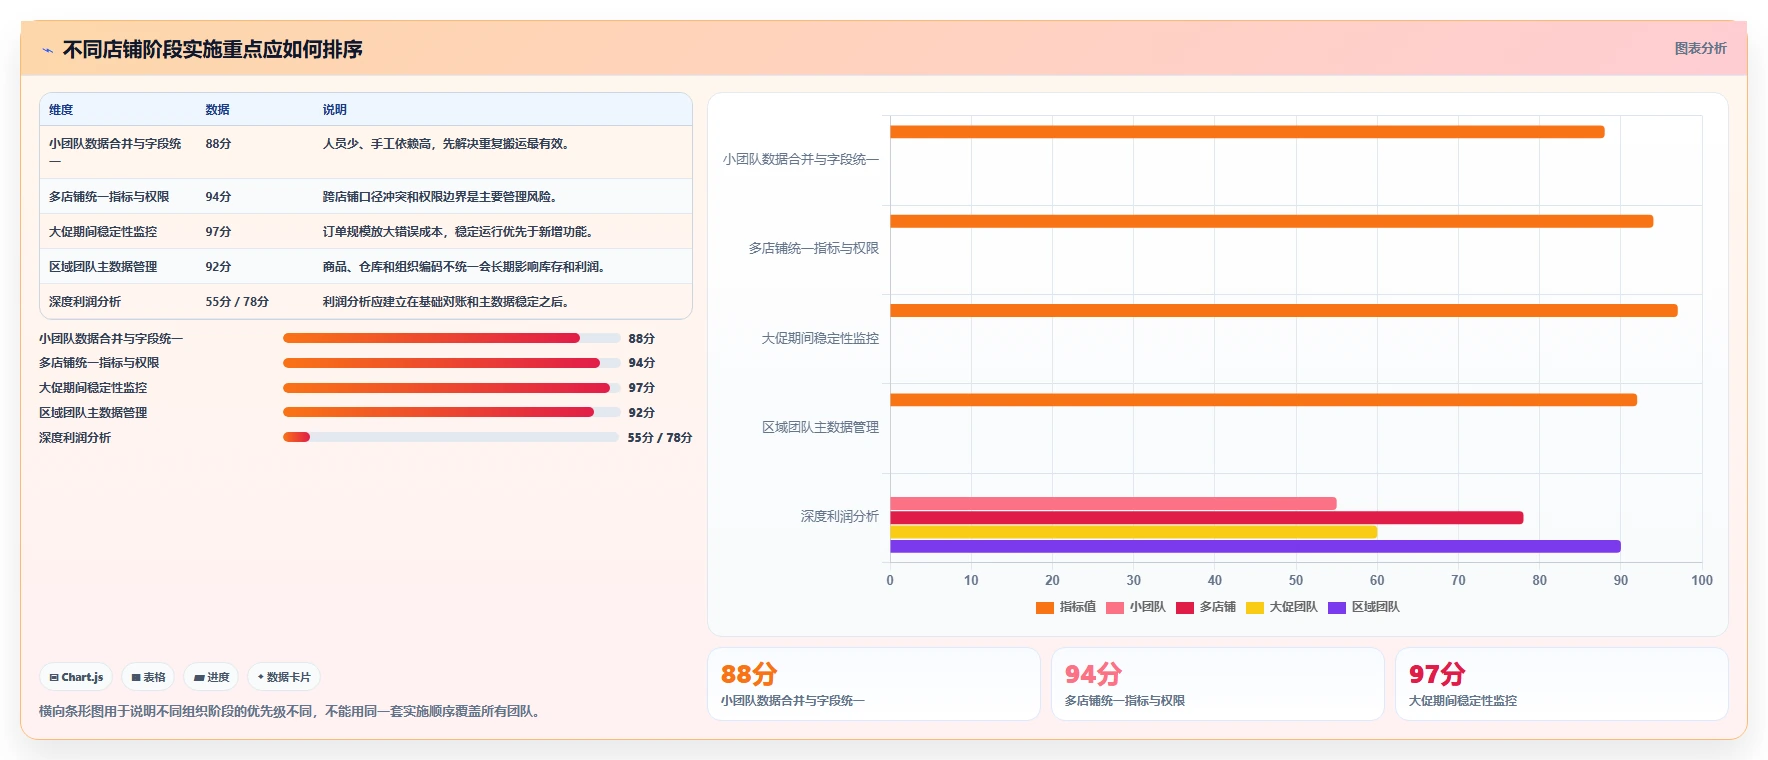This screenshot has width=1768, height=760.
Task: Click the 97分 data card
Action: coord(1562,684)
